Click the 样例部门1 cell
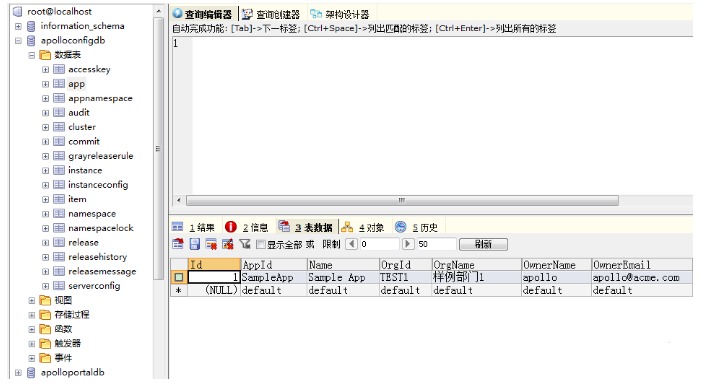The height and width of the screenshot is (392, 713). pyautogui.click(x=476, y=277)
